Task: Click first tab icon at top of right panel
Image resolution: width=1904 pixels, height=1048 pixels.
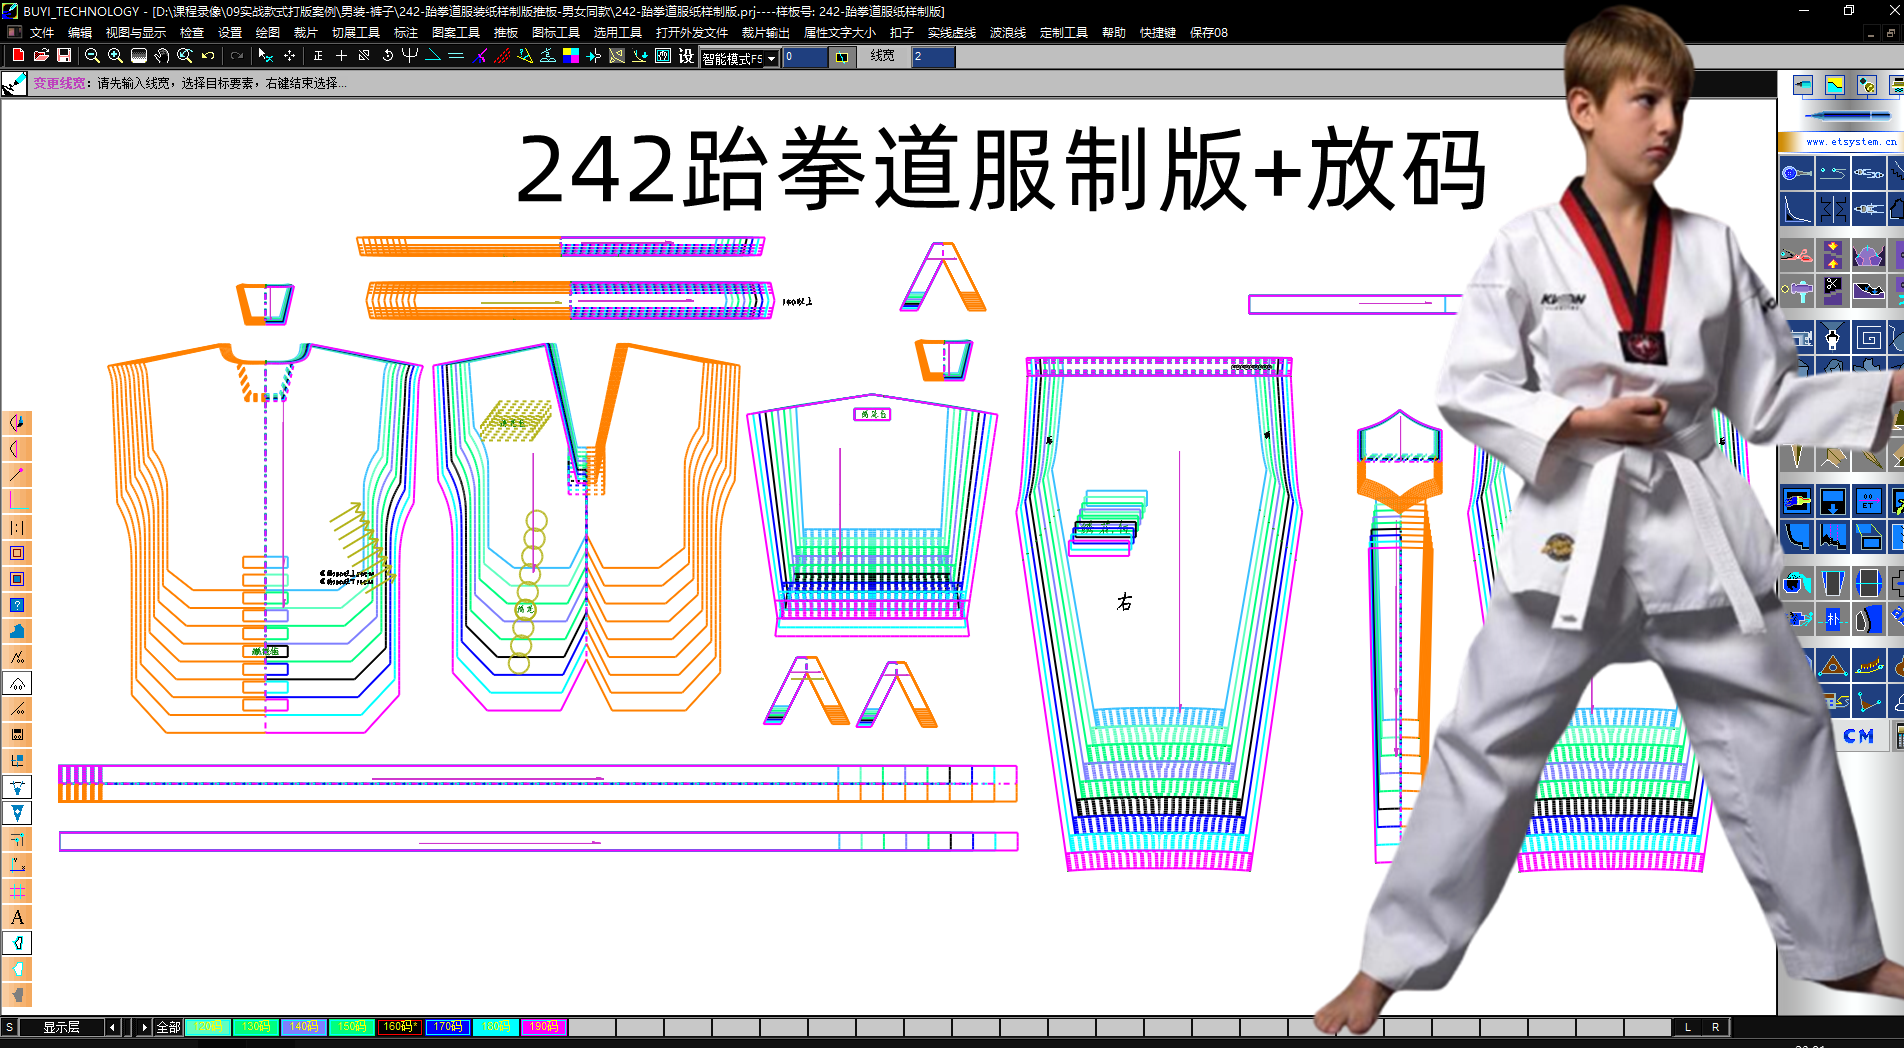Action: tap(1803, 85)
